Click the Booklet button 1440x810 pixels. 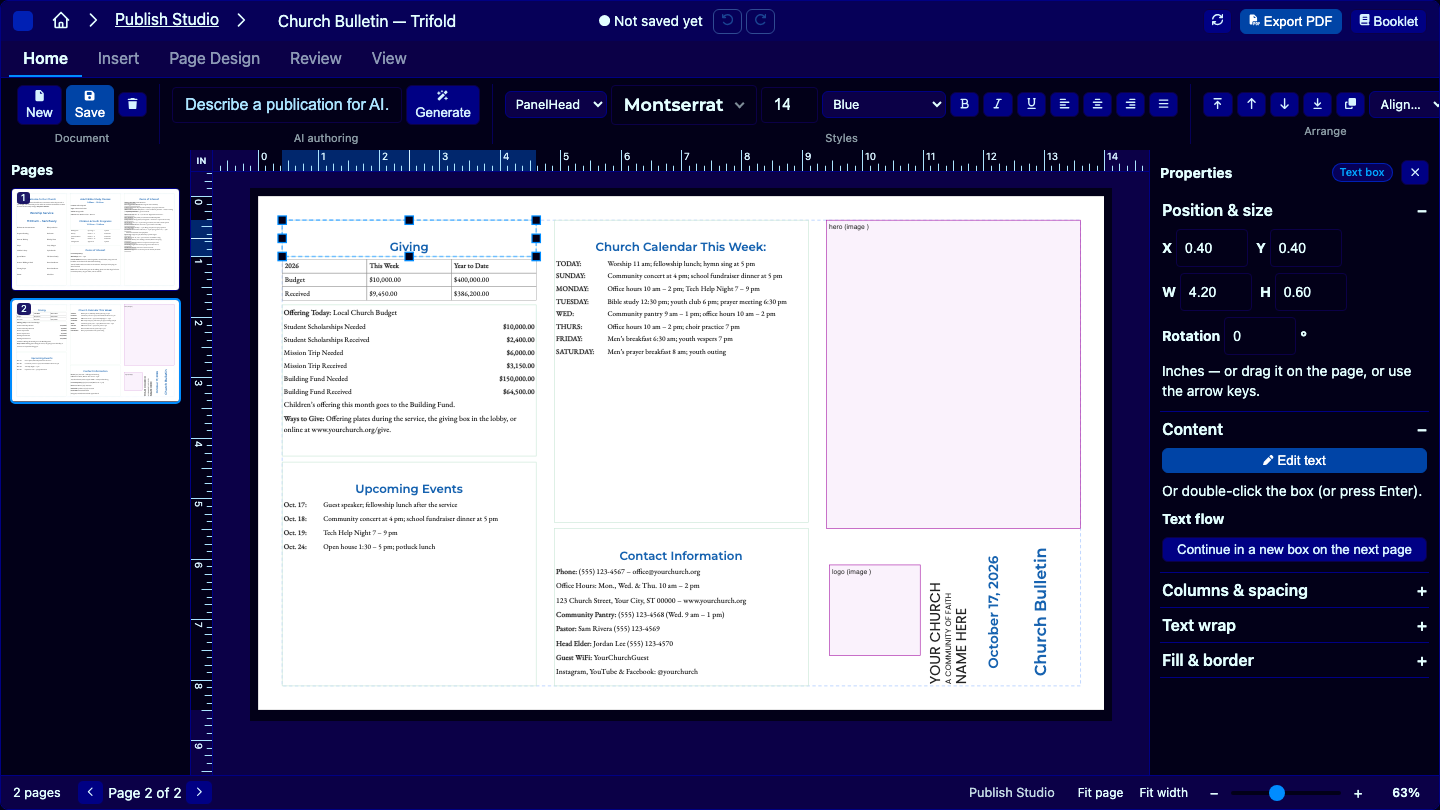[x=1389, y=21]
